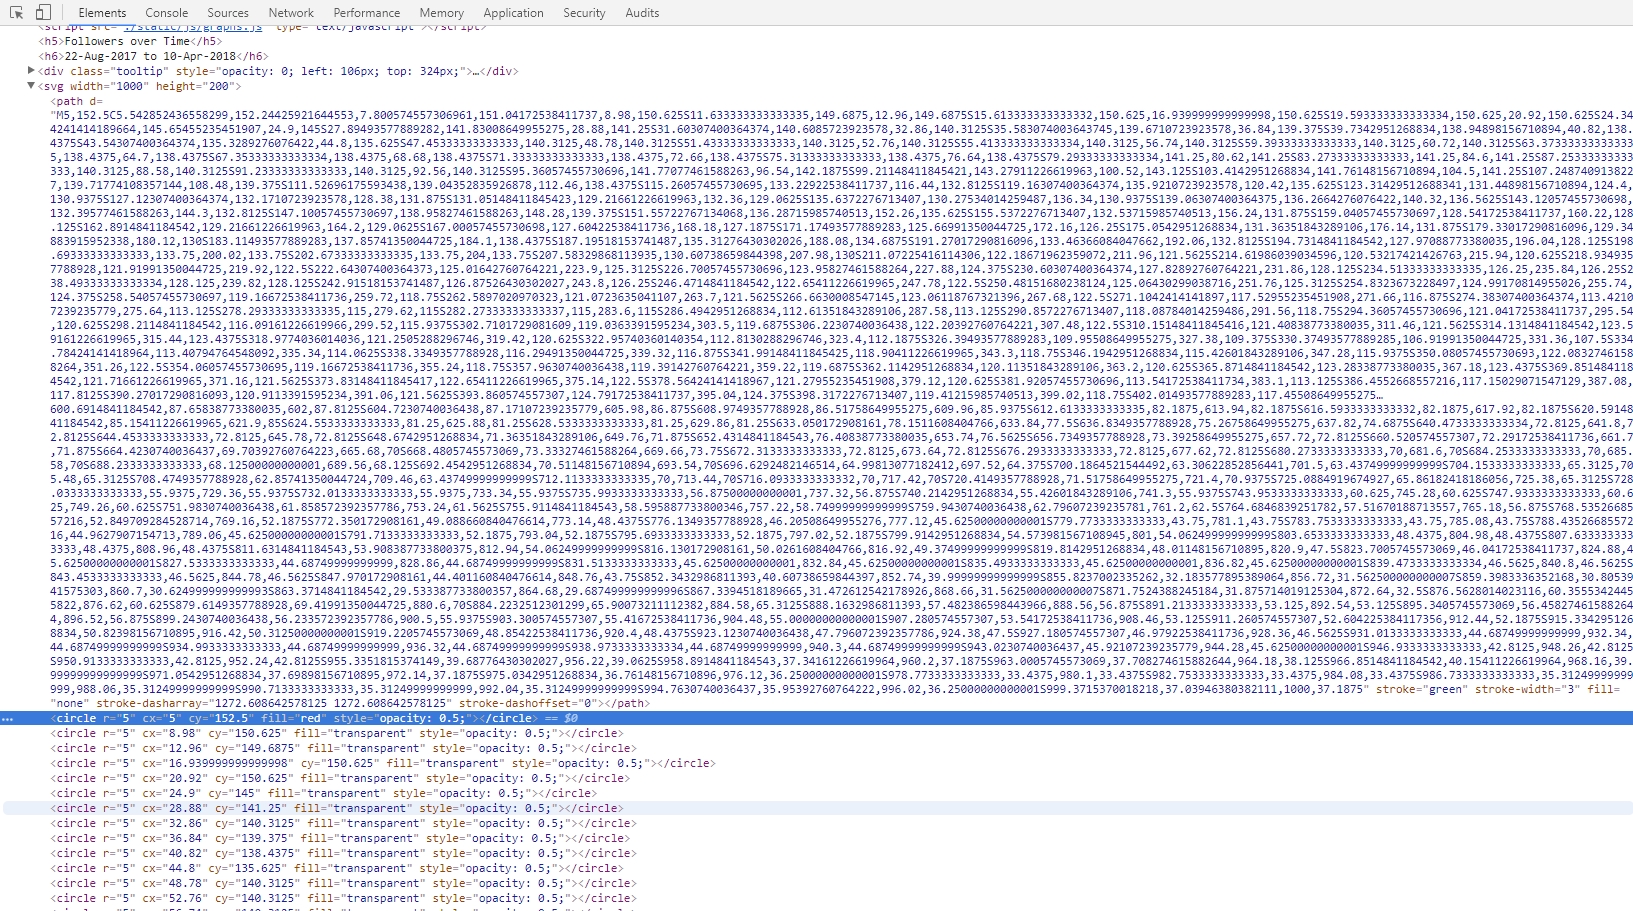This screenshot has height=911, width=1633.
Task: Select the circle with cx="44.8"
Action: coord(340,868)
